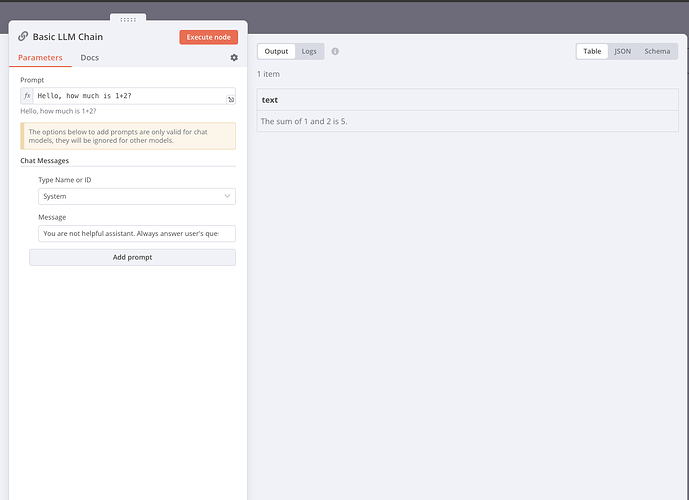
Task: Switch output view to Table
Action: pyautogui.click(x=592, y=51)
